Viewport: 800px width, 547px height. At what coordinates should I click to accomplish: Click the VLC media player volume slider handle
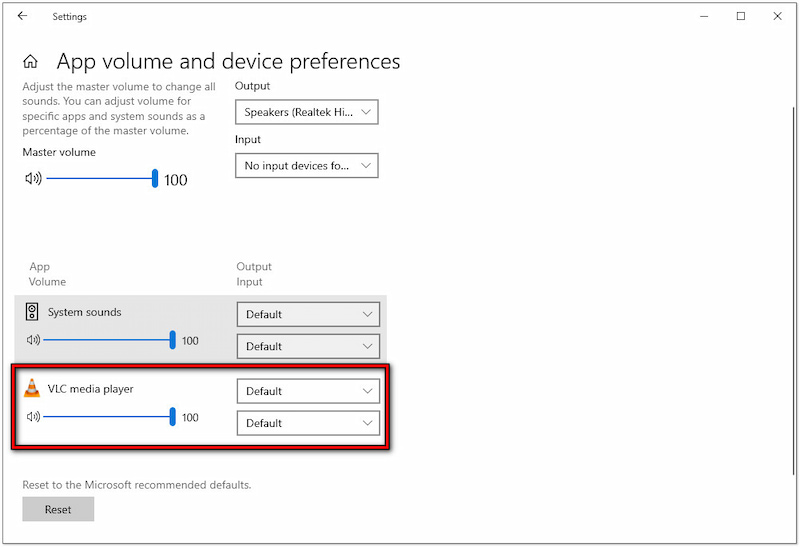pyautogui.click(x=173, y=417)
